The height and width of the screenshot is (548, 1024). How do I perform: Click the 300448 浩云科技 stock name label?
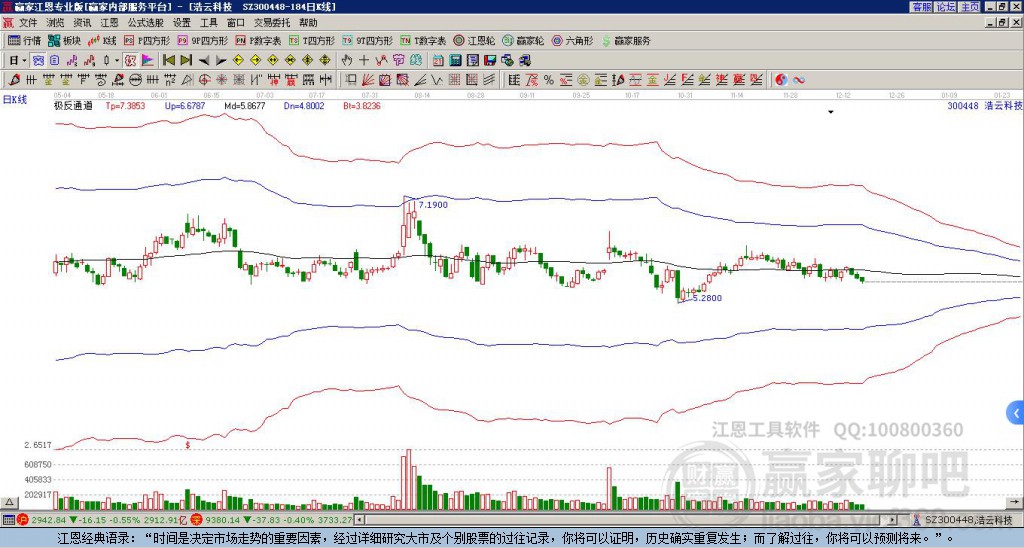pos(984,105)
